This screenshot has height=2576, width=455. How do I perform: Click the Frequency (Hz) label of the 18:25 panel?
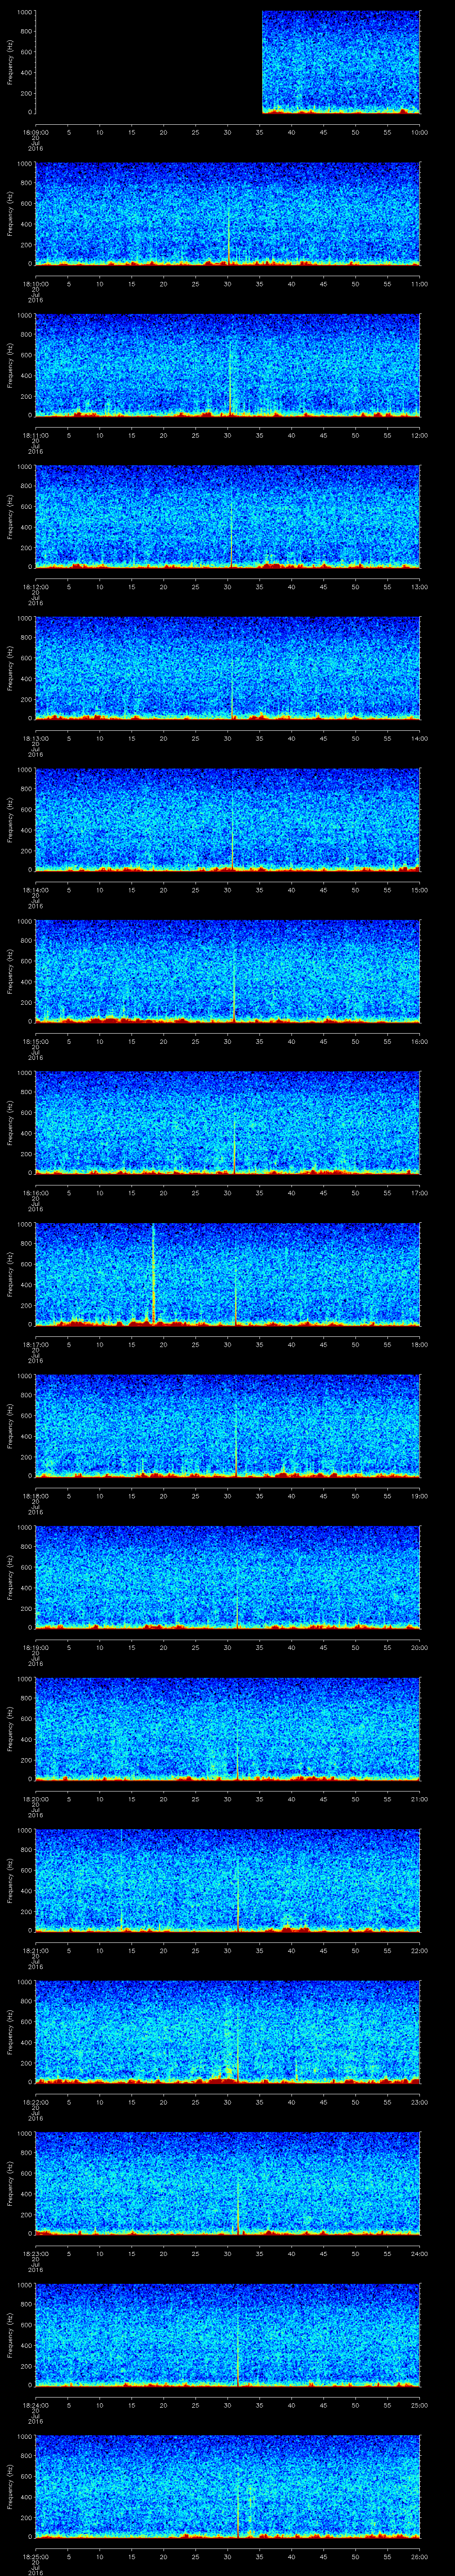coord(10,2486)
